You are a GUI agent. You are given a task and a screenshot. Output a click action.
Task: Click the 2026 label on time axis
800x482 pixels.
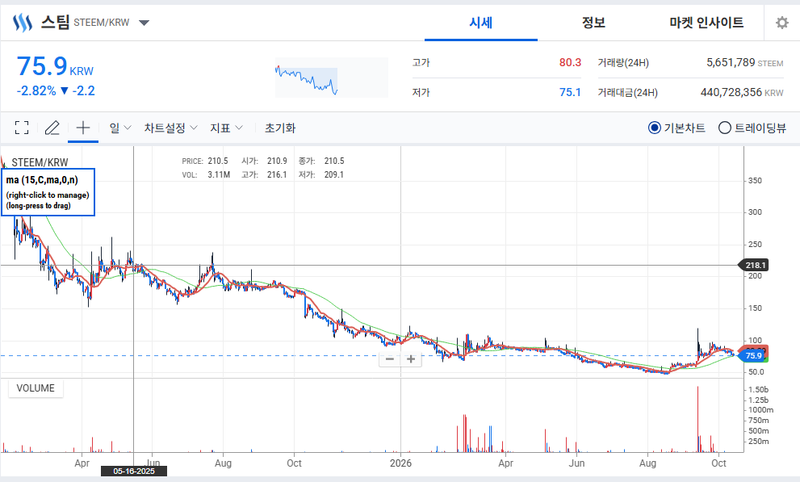tap(401, 463)
